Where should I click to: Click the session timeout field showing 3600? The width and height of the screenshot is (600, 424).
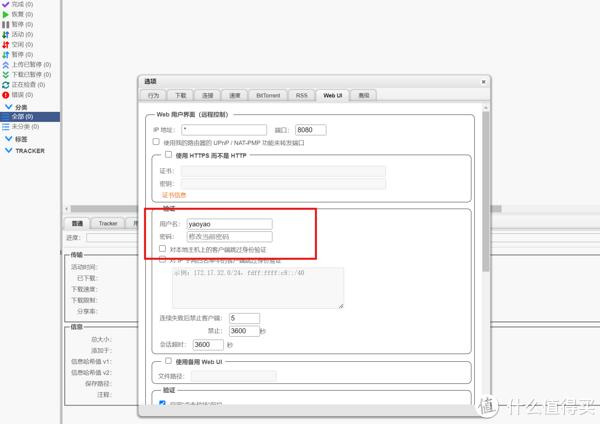208,344
